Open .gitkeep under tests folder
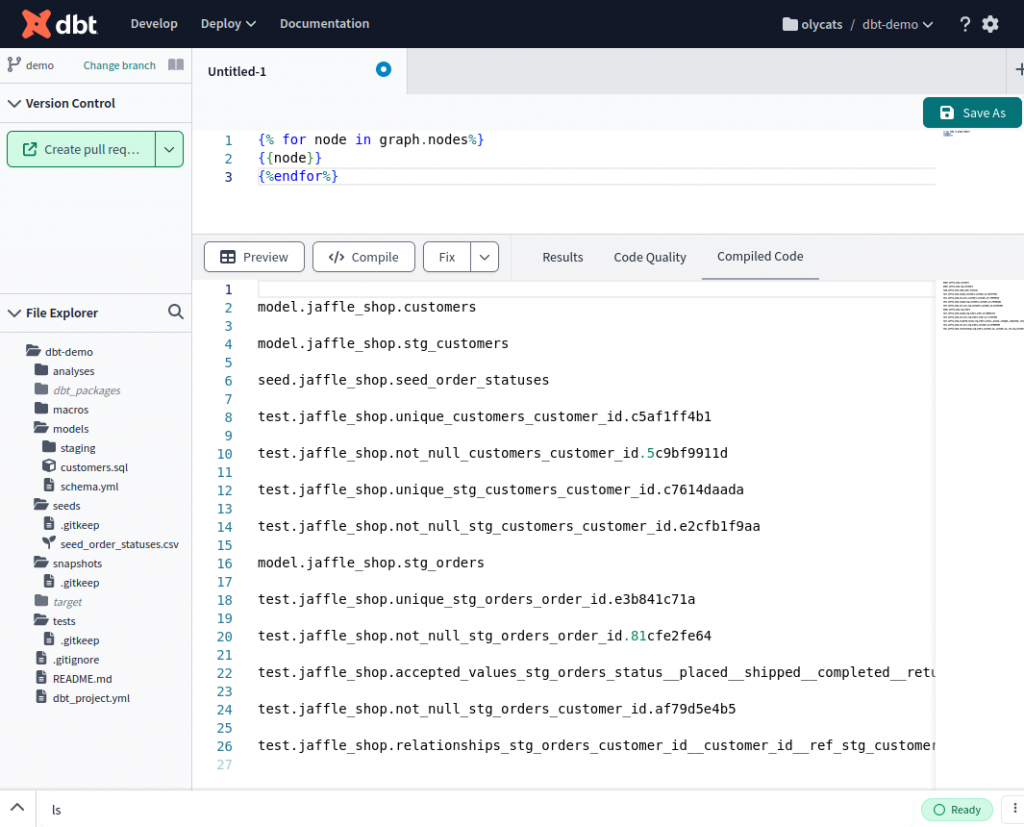This screenshot has width=1024, height=827. click(x=80, y=640)
